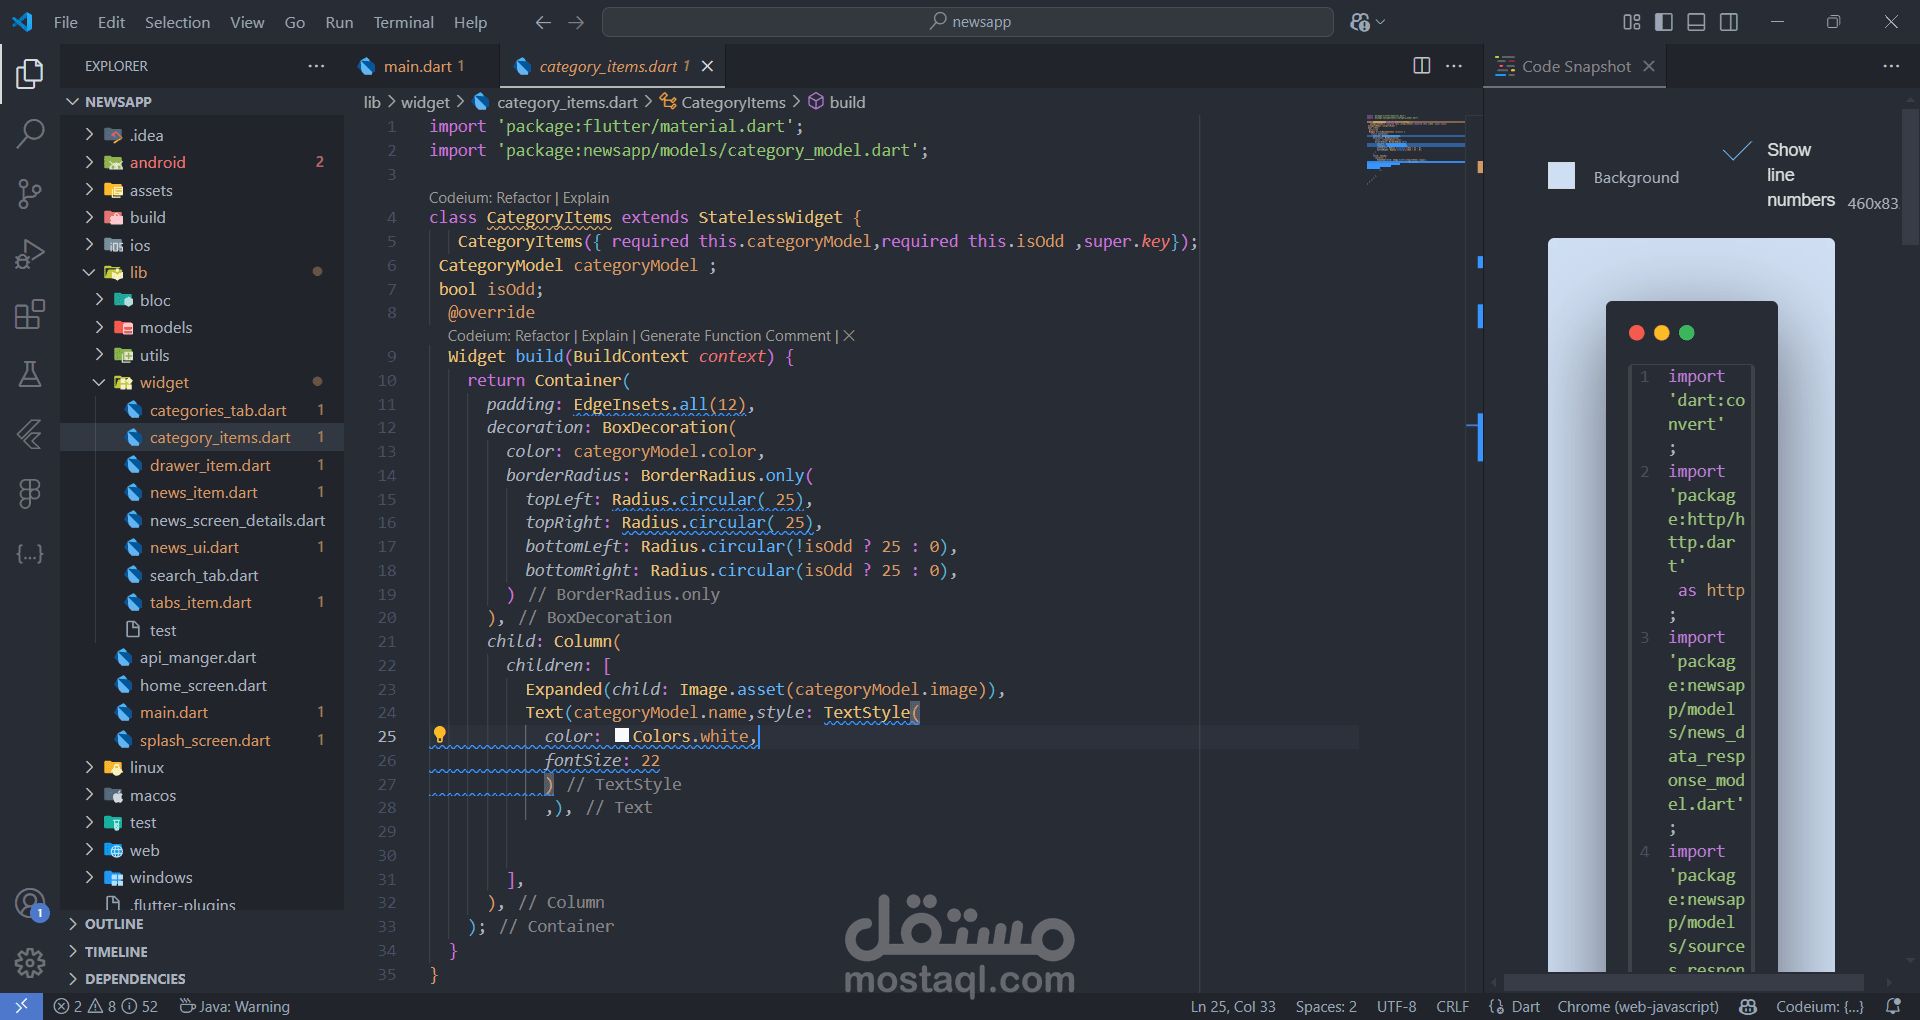1920x1020 pixels.
Task: Toggle Show line numbers checkmark
Action: pyautogui.click(x=1737, y=151)
